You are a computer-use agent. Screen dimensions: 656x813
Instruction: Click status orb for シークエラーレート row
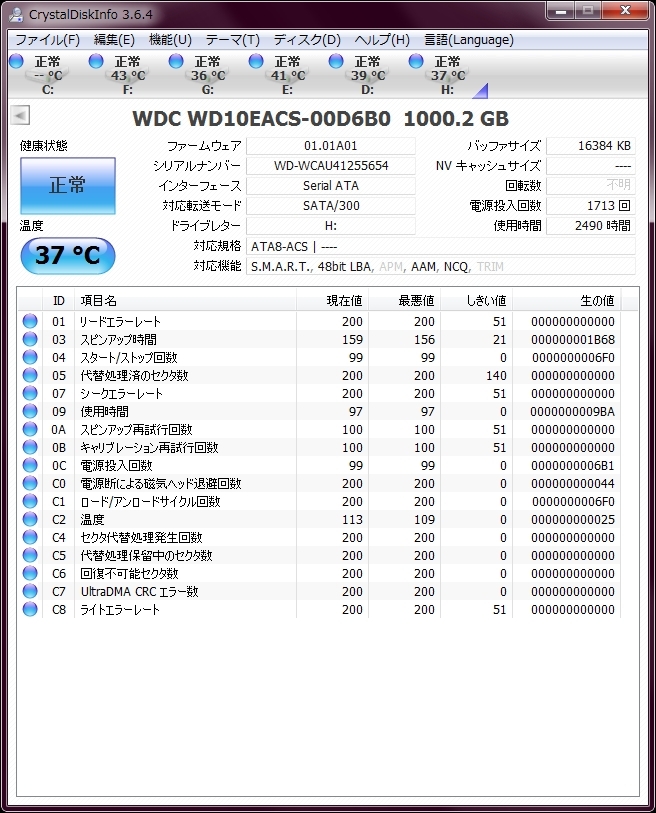coord(30,393)
